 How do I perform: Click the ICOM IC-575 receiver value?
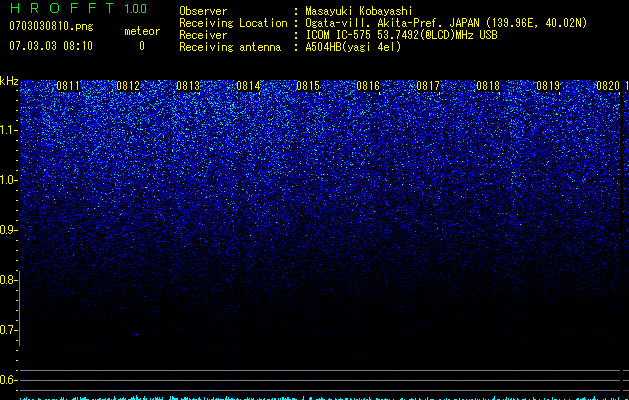coord(401,35)
